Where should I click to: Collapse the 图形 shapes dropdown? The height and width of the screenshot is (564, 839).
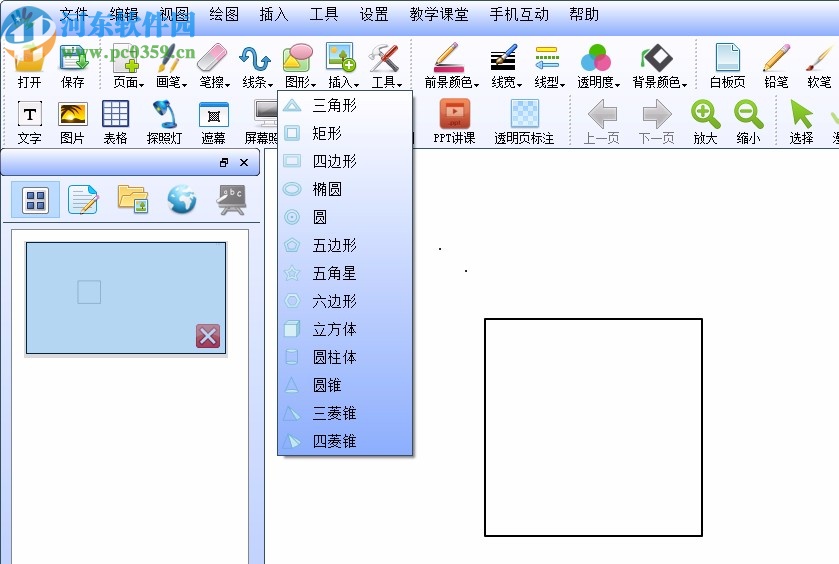point(300,66)
